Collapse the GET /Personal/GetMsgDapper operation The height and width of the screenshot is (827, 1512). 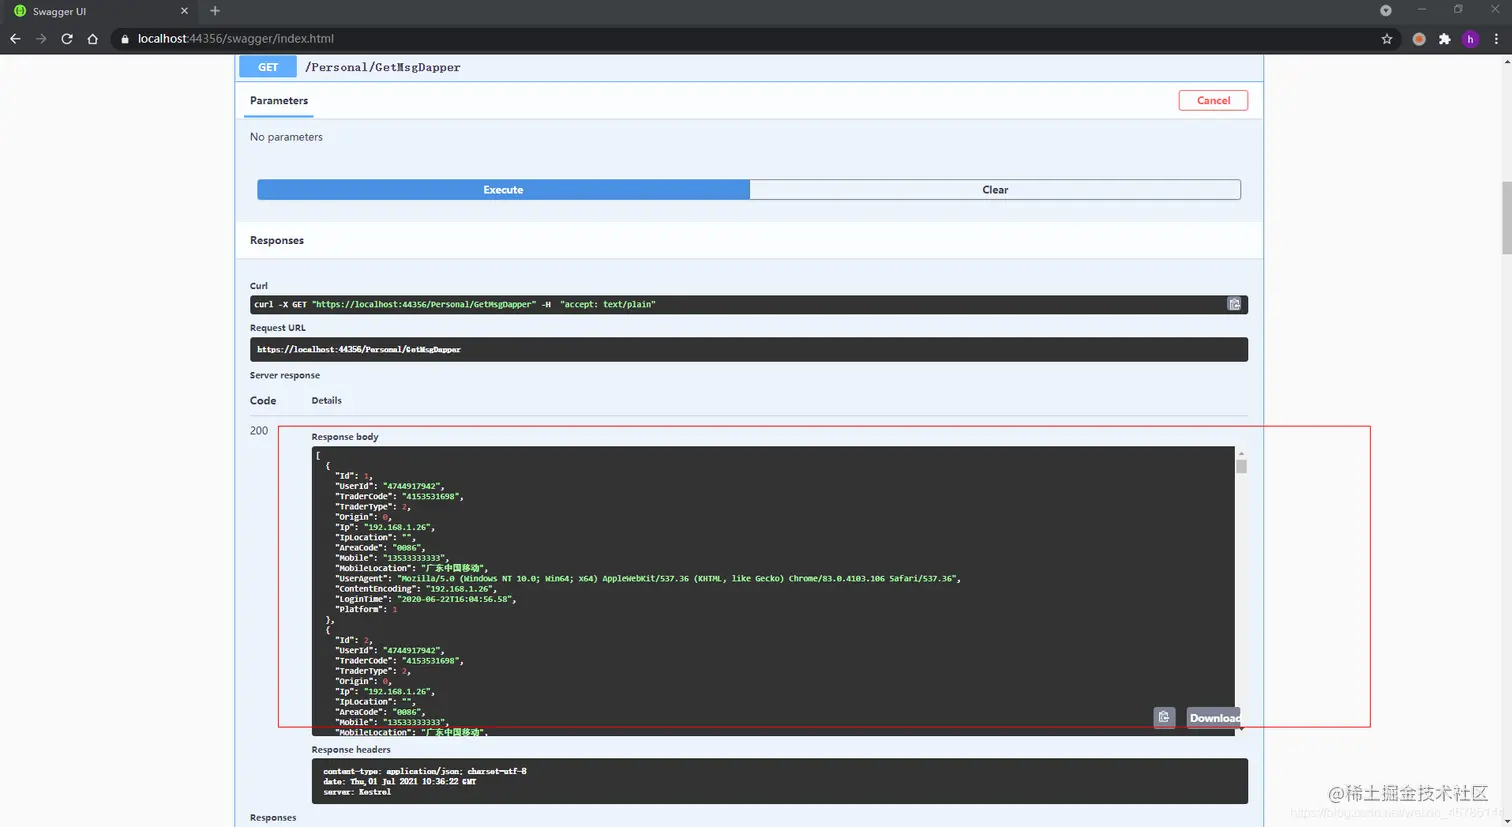pyautogui.click(x=750, y=67)
